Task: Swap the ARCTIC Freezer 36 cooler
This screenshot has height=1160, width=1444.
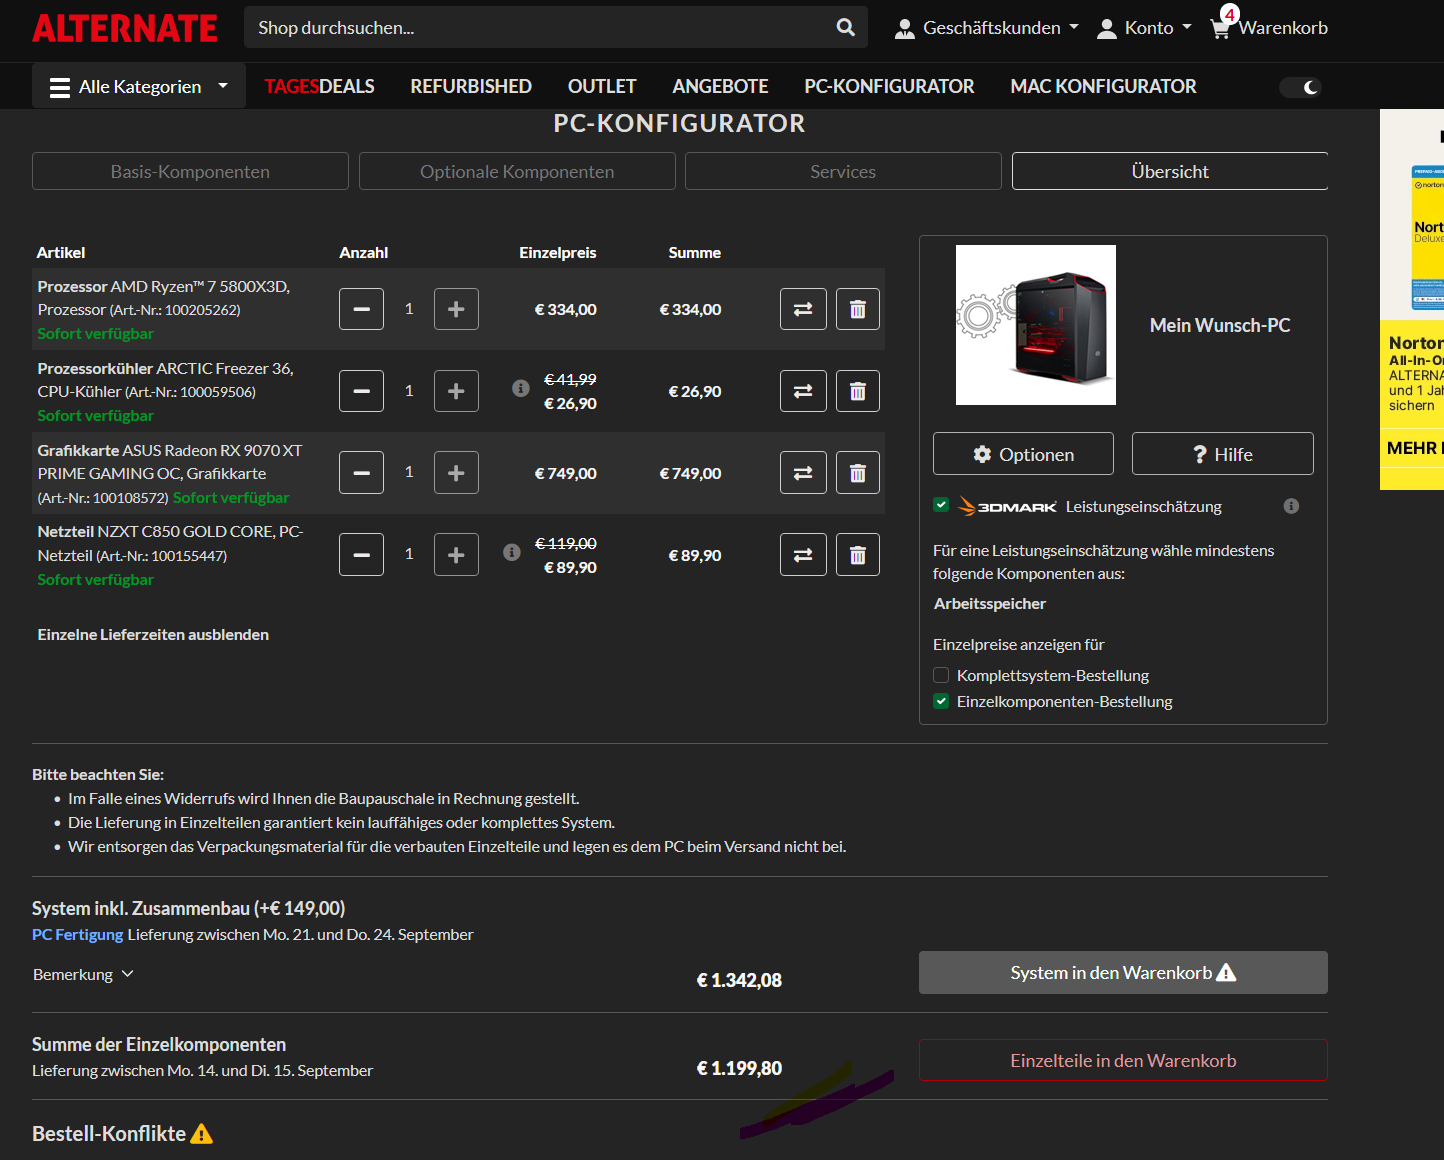Action: click(x=803, y=391)
